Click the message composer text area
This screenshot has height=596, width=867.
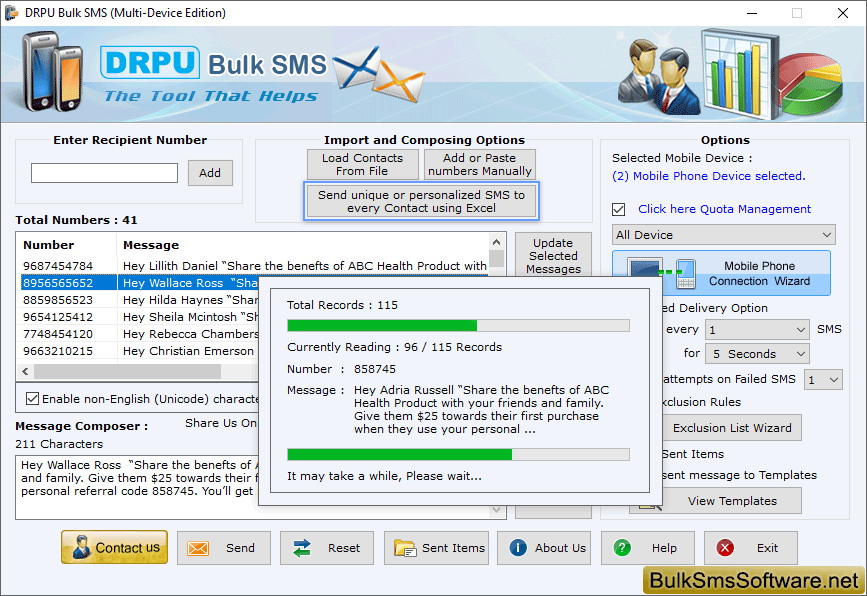[x=137, y=487]
